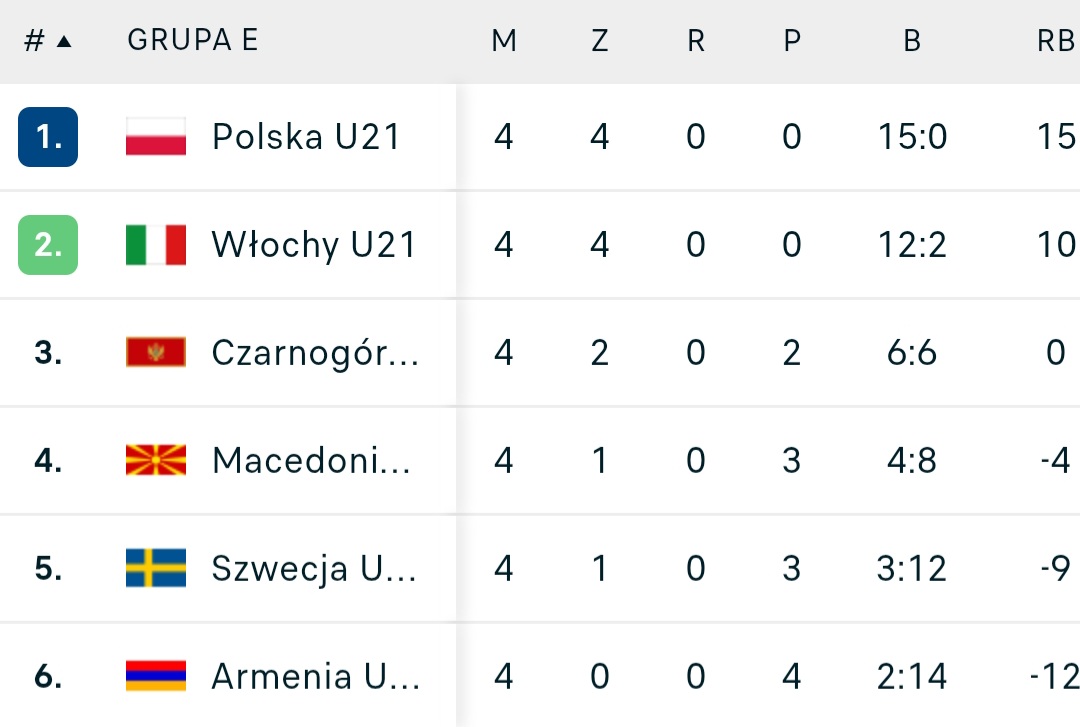
Task: Sort by the R (draws) column header
Action: 696,41
